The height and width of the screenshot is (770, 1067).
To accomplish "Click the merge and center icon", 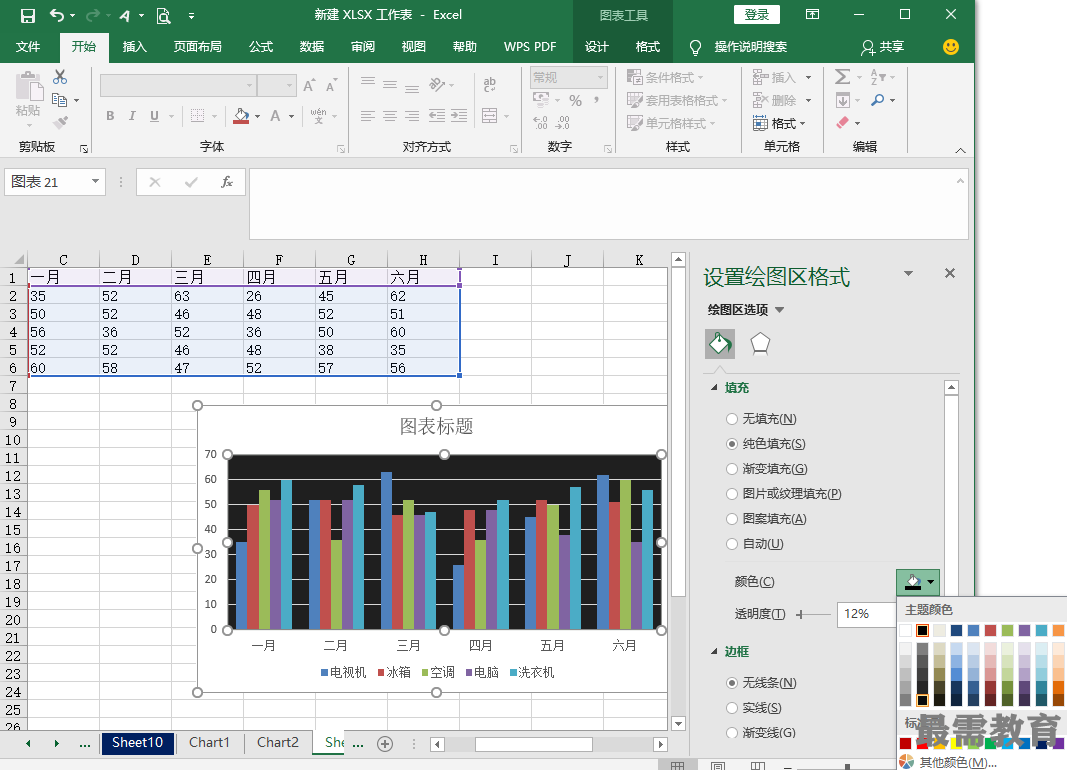I will [489, 116].
